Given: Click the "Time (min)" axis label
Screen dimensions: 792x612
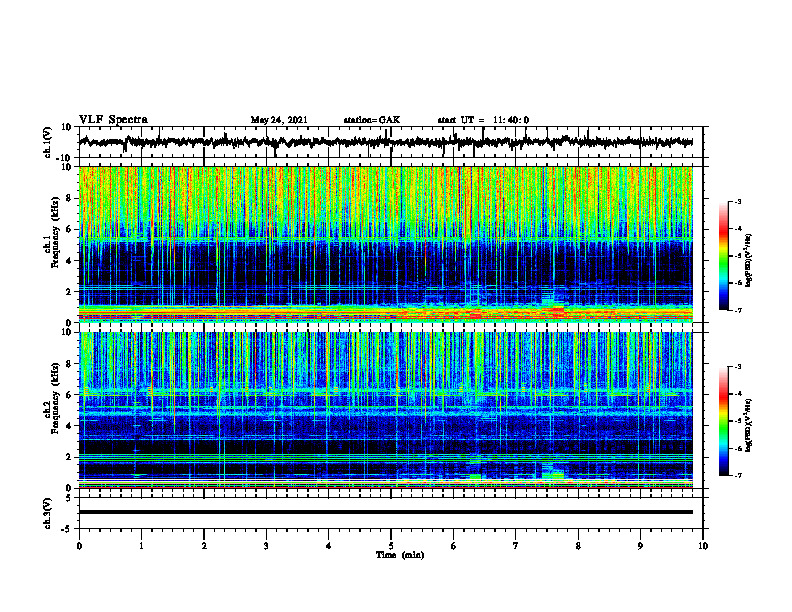Looking at the screenshot, I should [x=400, y=555].
